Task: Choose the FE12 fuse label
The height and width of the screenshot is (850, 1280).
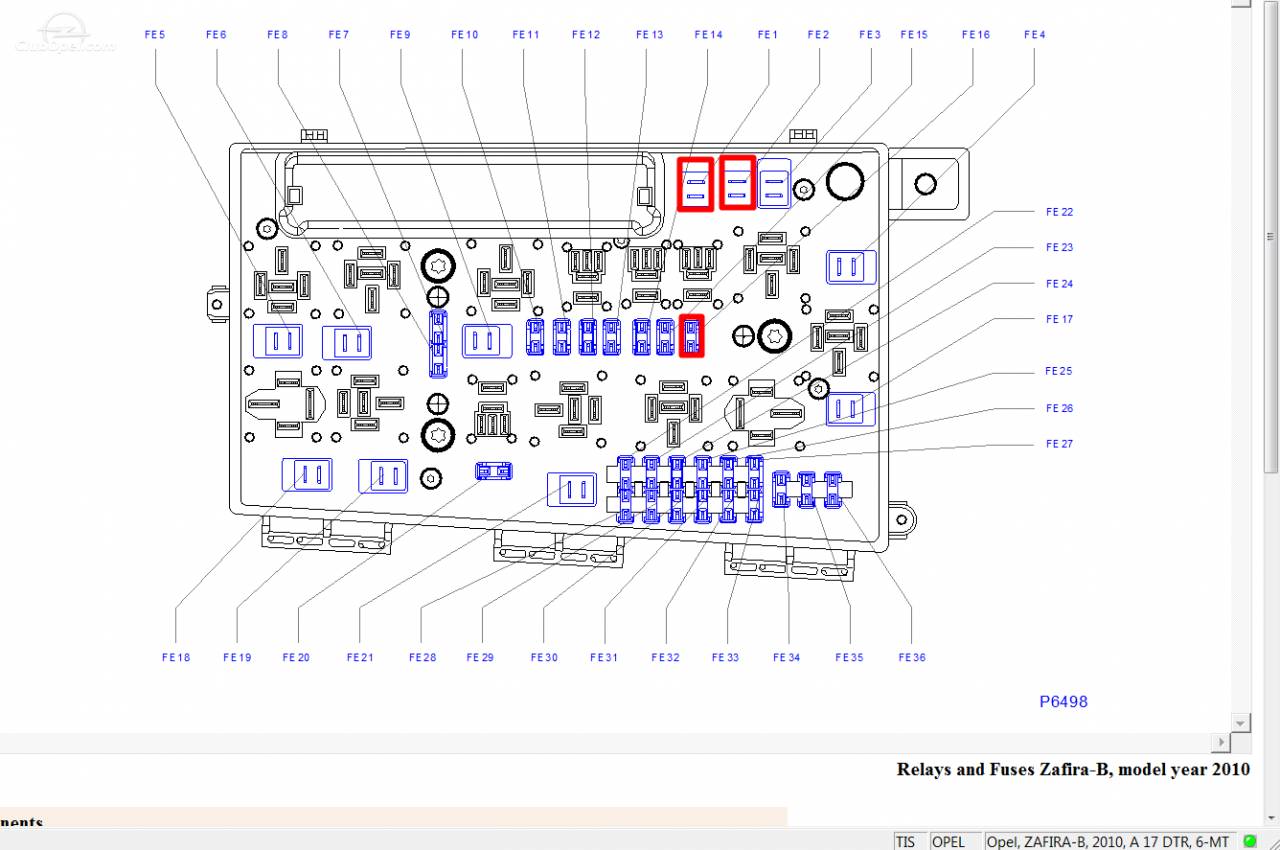Action: click(x=586, y=35)
